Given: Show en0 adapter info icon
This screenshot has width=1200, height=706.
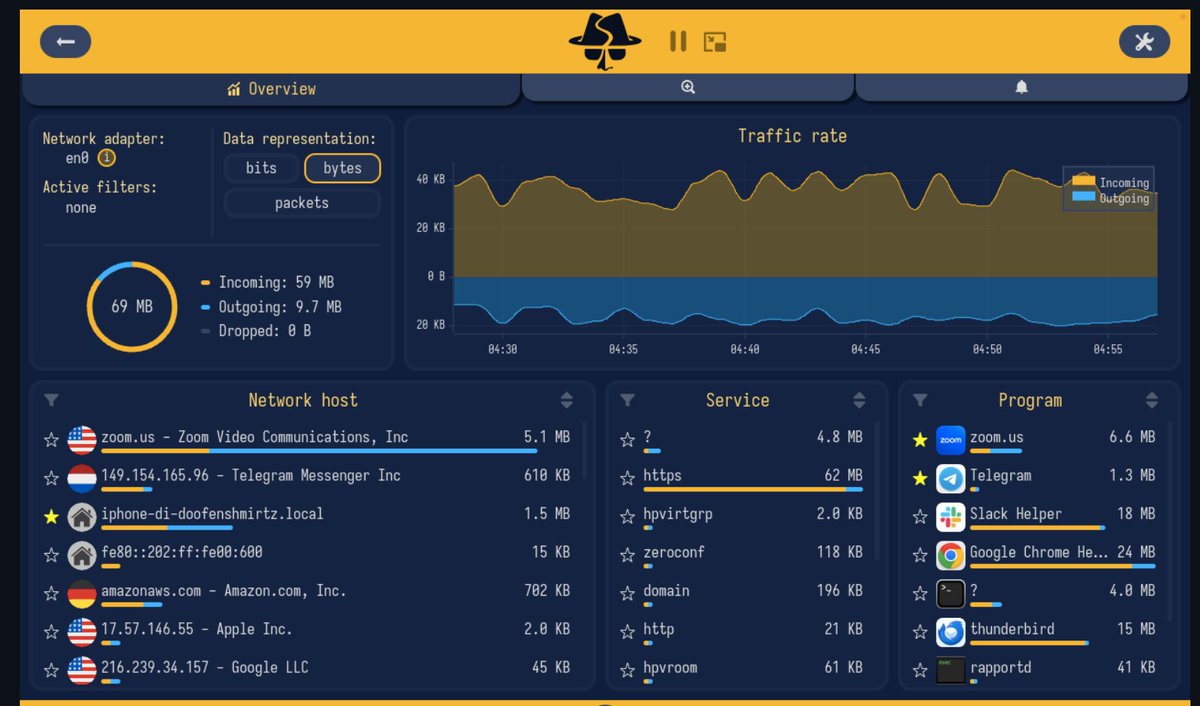Looking at the screenshot, I should [x=107, y=158].
